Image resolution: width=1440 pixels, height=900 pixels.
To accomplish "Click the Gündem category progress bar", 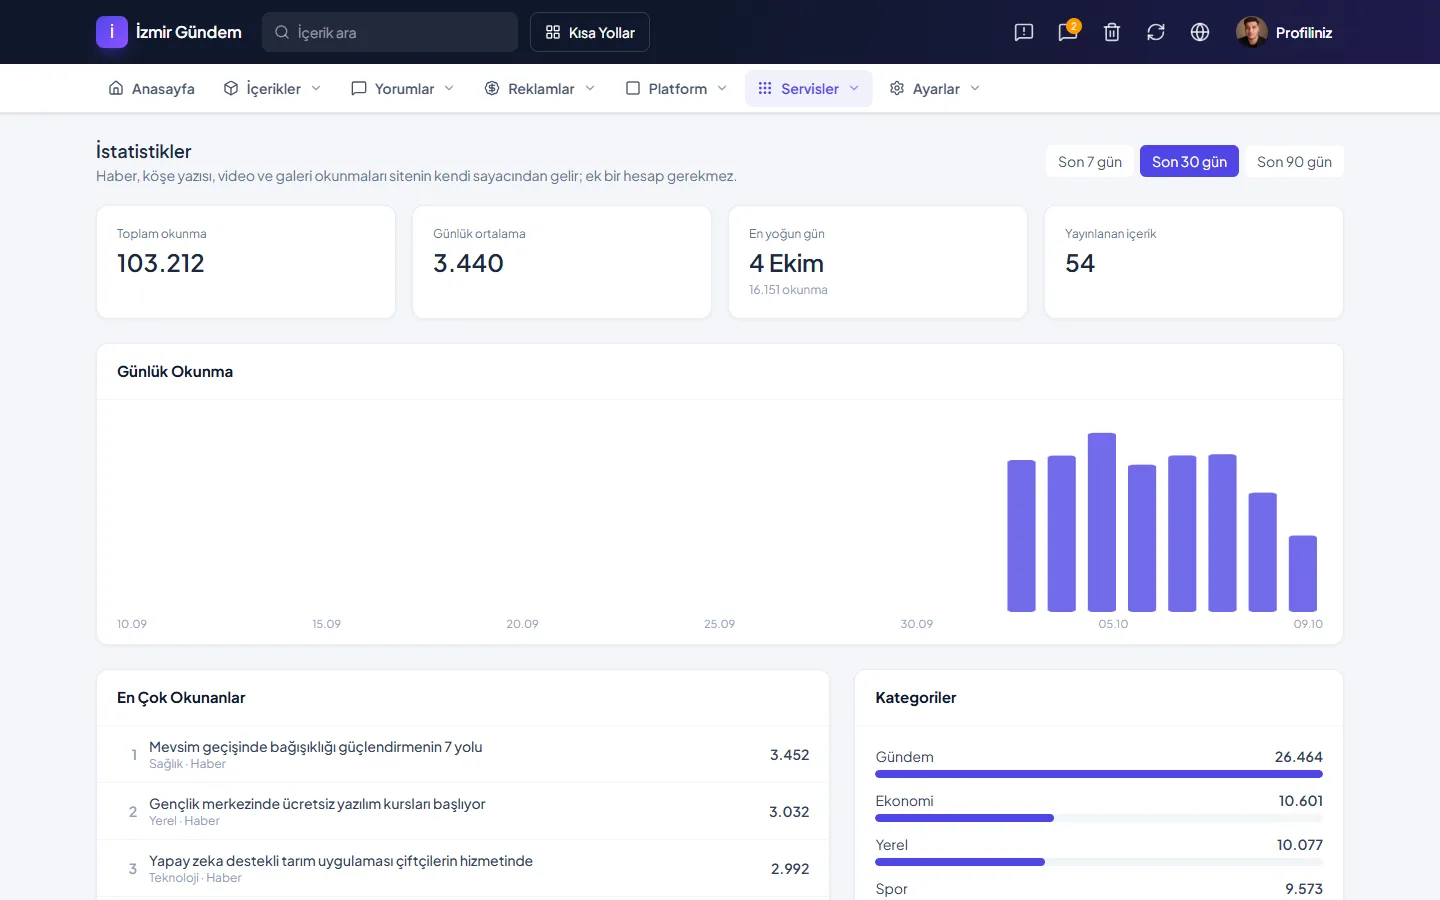I will 1099,774.
